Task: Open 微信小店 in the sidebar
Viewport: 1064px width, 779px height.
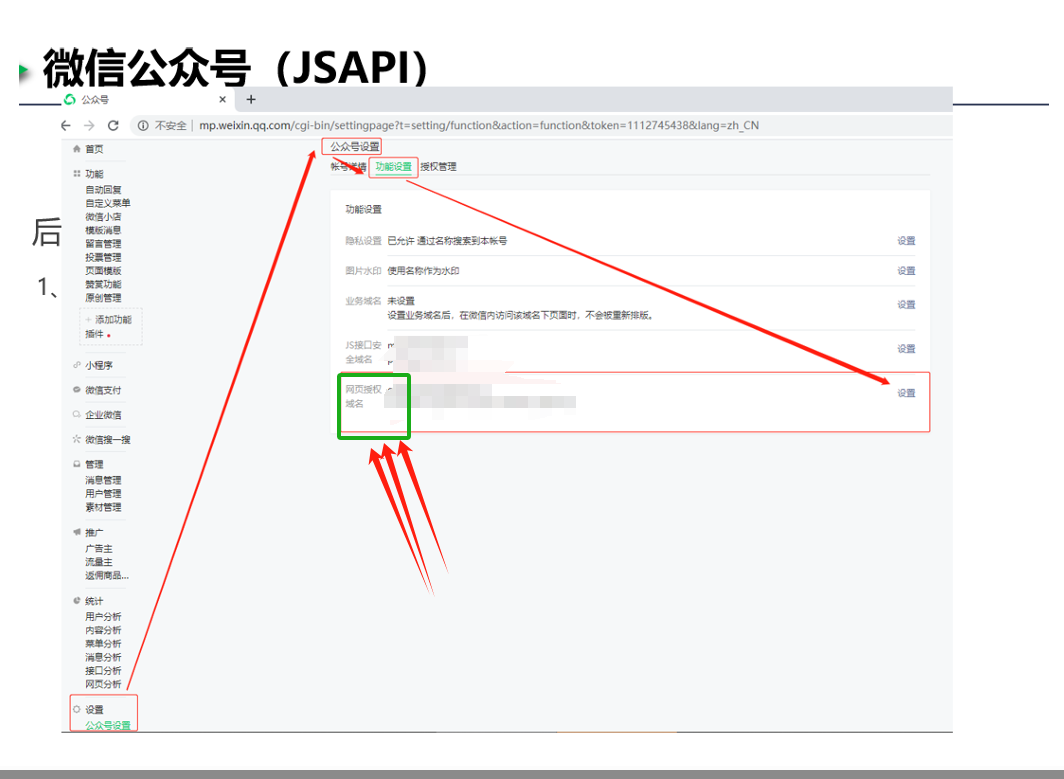Action: tap(103, 216)
